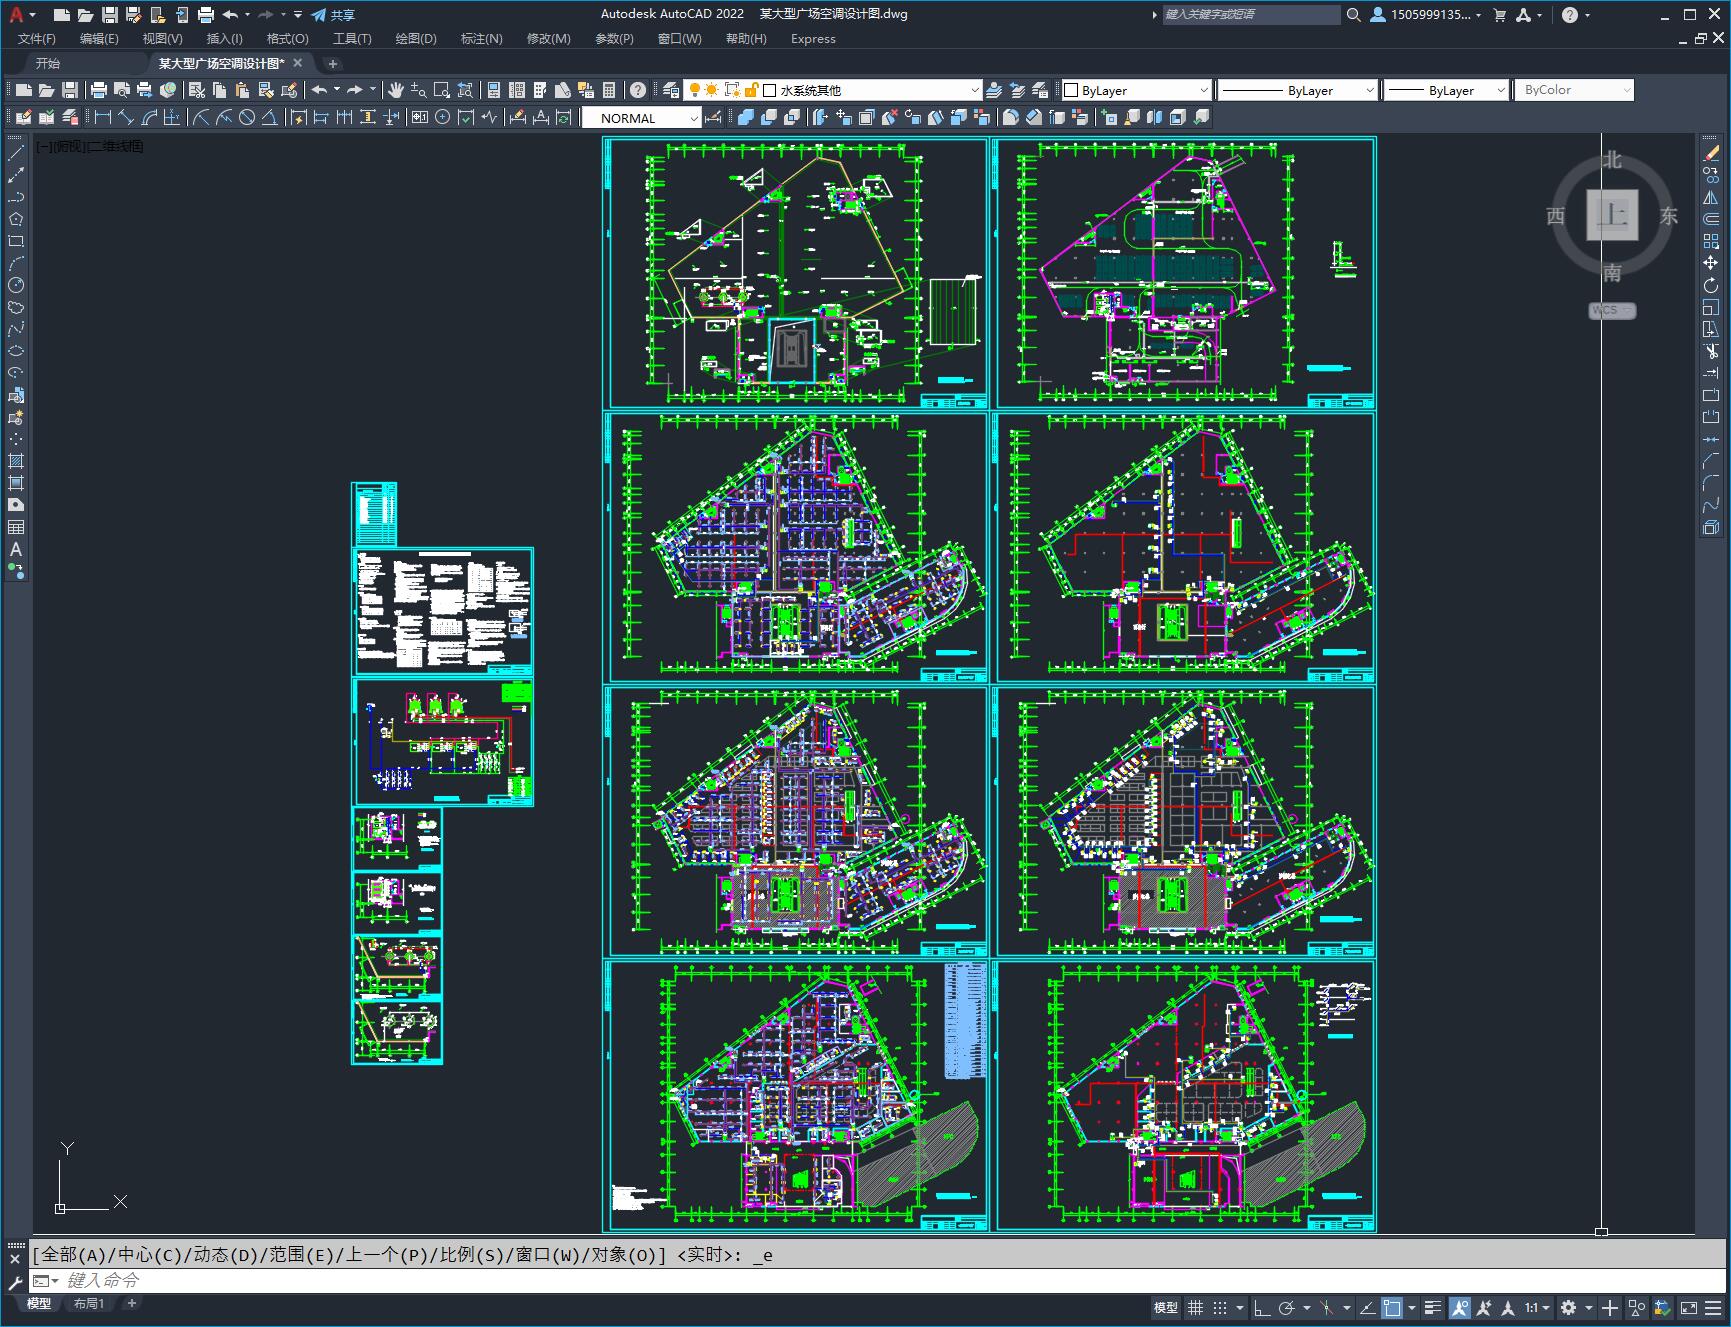This screenshot has height=1327, width=1731.
Task: Open the NORMAL dimension style dropdown
Action: (641, 118)
